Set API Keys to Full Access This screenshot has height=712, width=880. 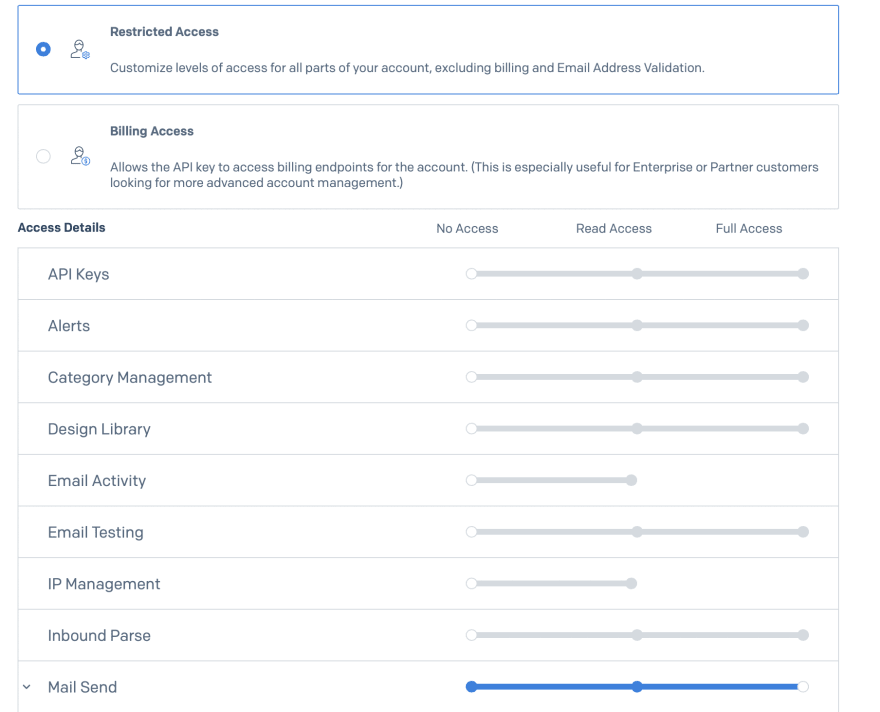pos(803,274)
